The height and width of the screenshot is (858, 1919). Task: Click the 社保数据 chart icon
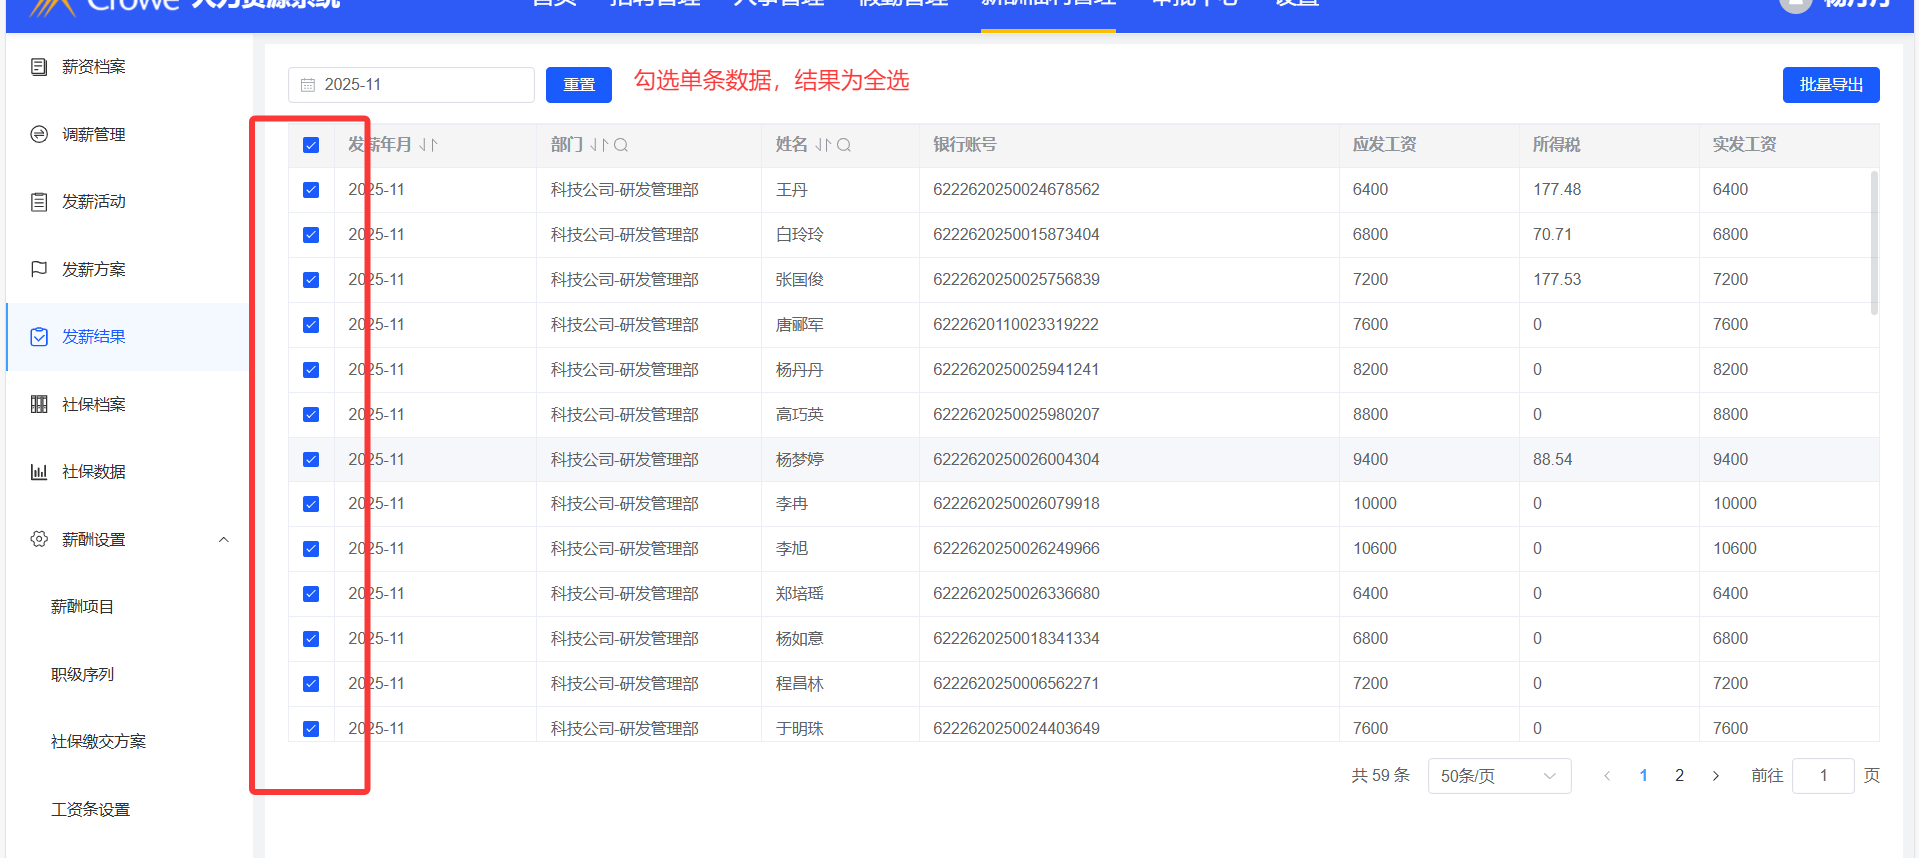(x=39, y=472)
